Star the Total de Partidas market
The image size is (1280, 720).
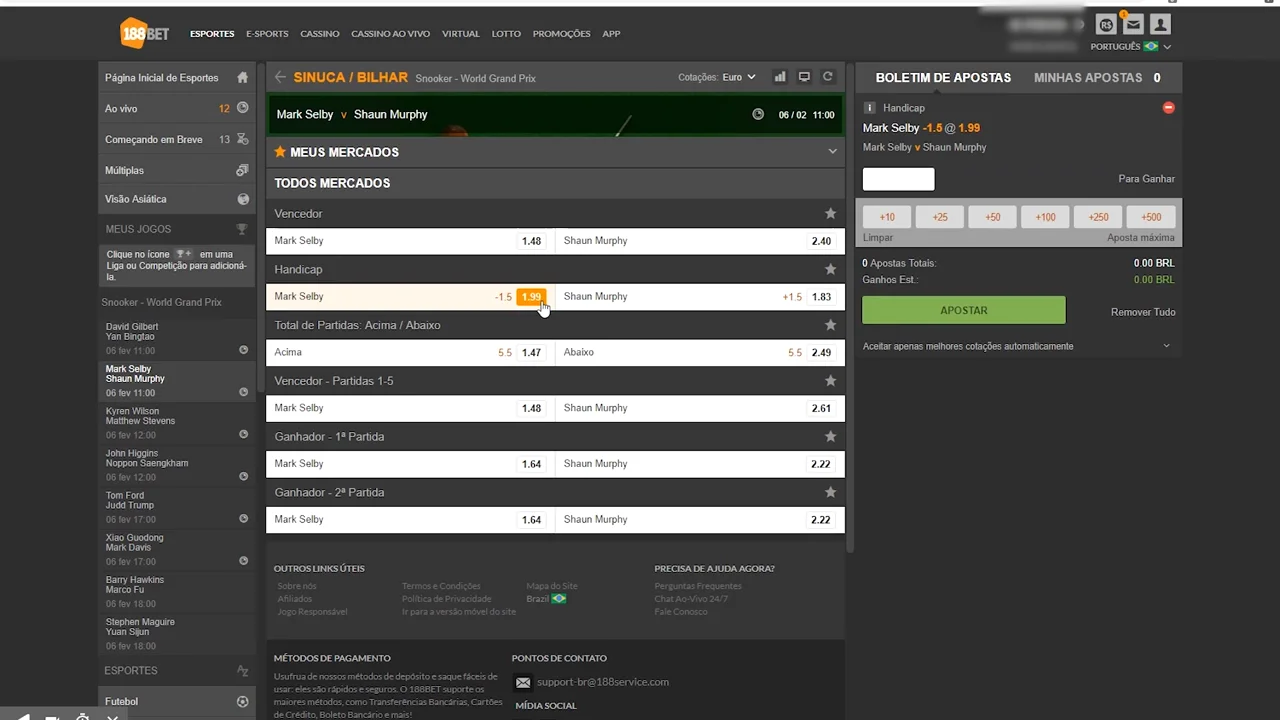tap(830, 325)
